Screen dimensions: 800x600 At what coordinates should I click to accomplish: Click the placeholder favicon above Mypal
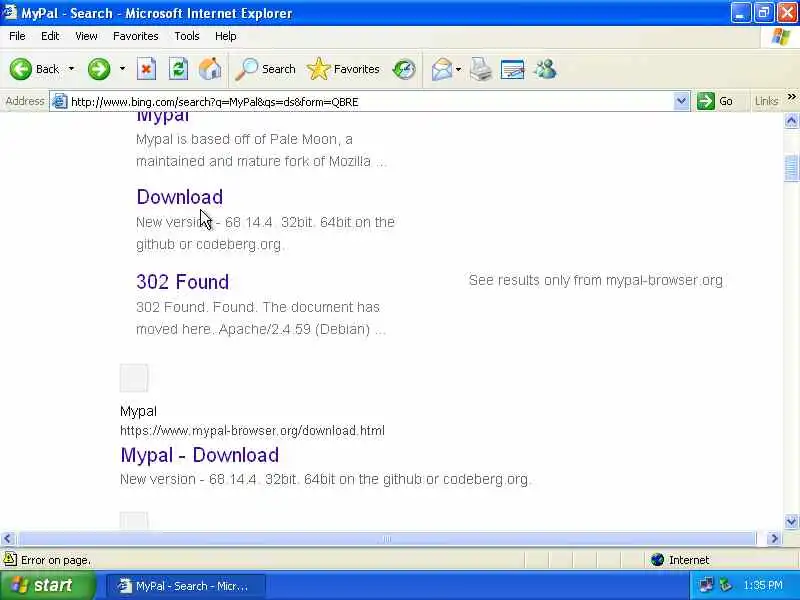point(134,378)
